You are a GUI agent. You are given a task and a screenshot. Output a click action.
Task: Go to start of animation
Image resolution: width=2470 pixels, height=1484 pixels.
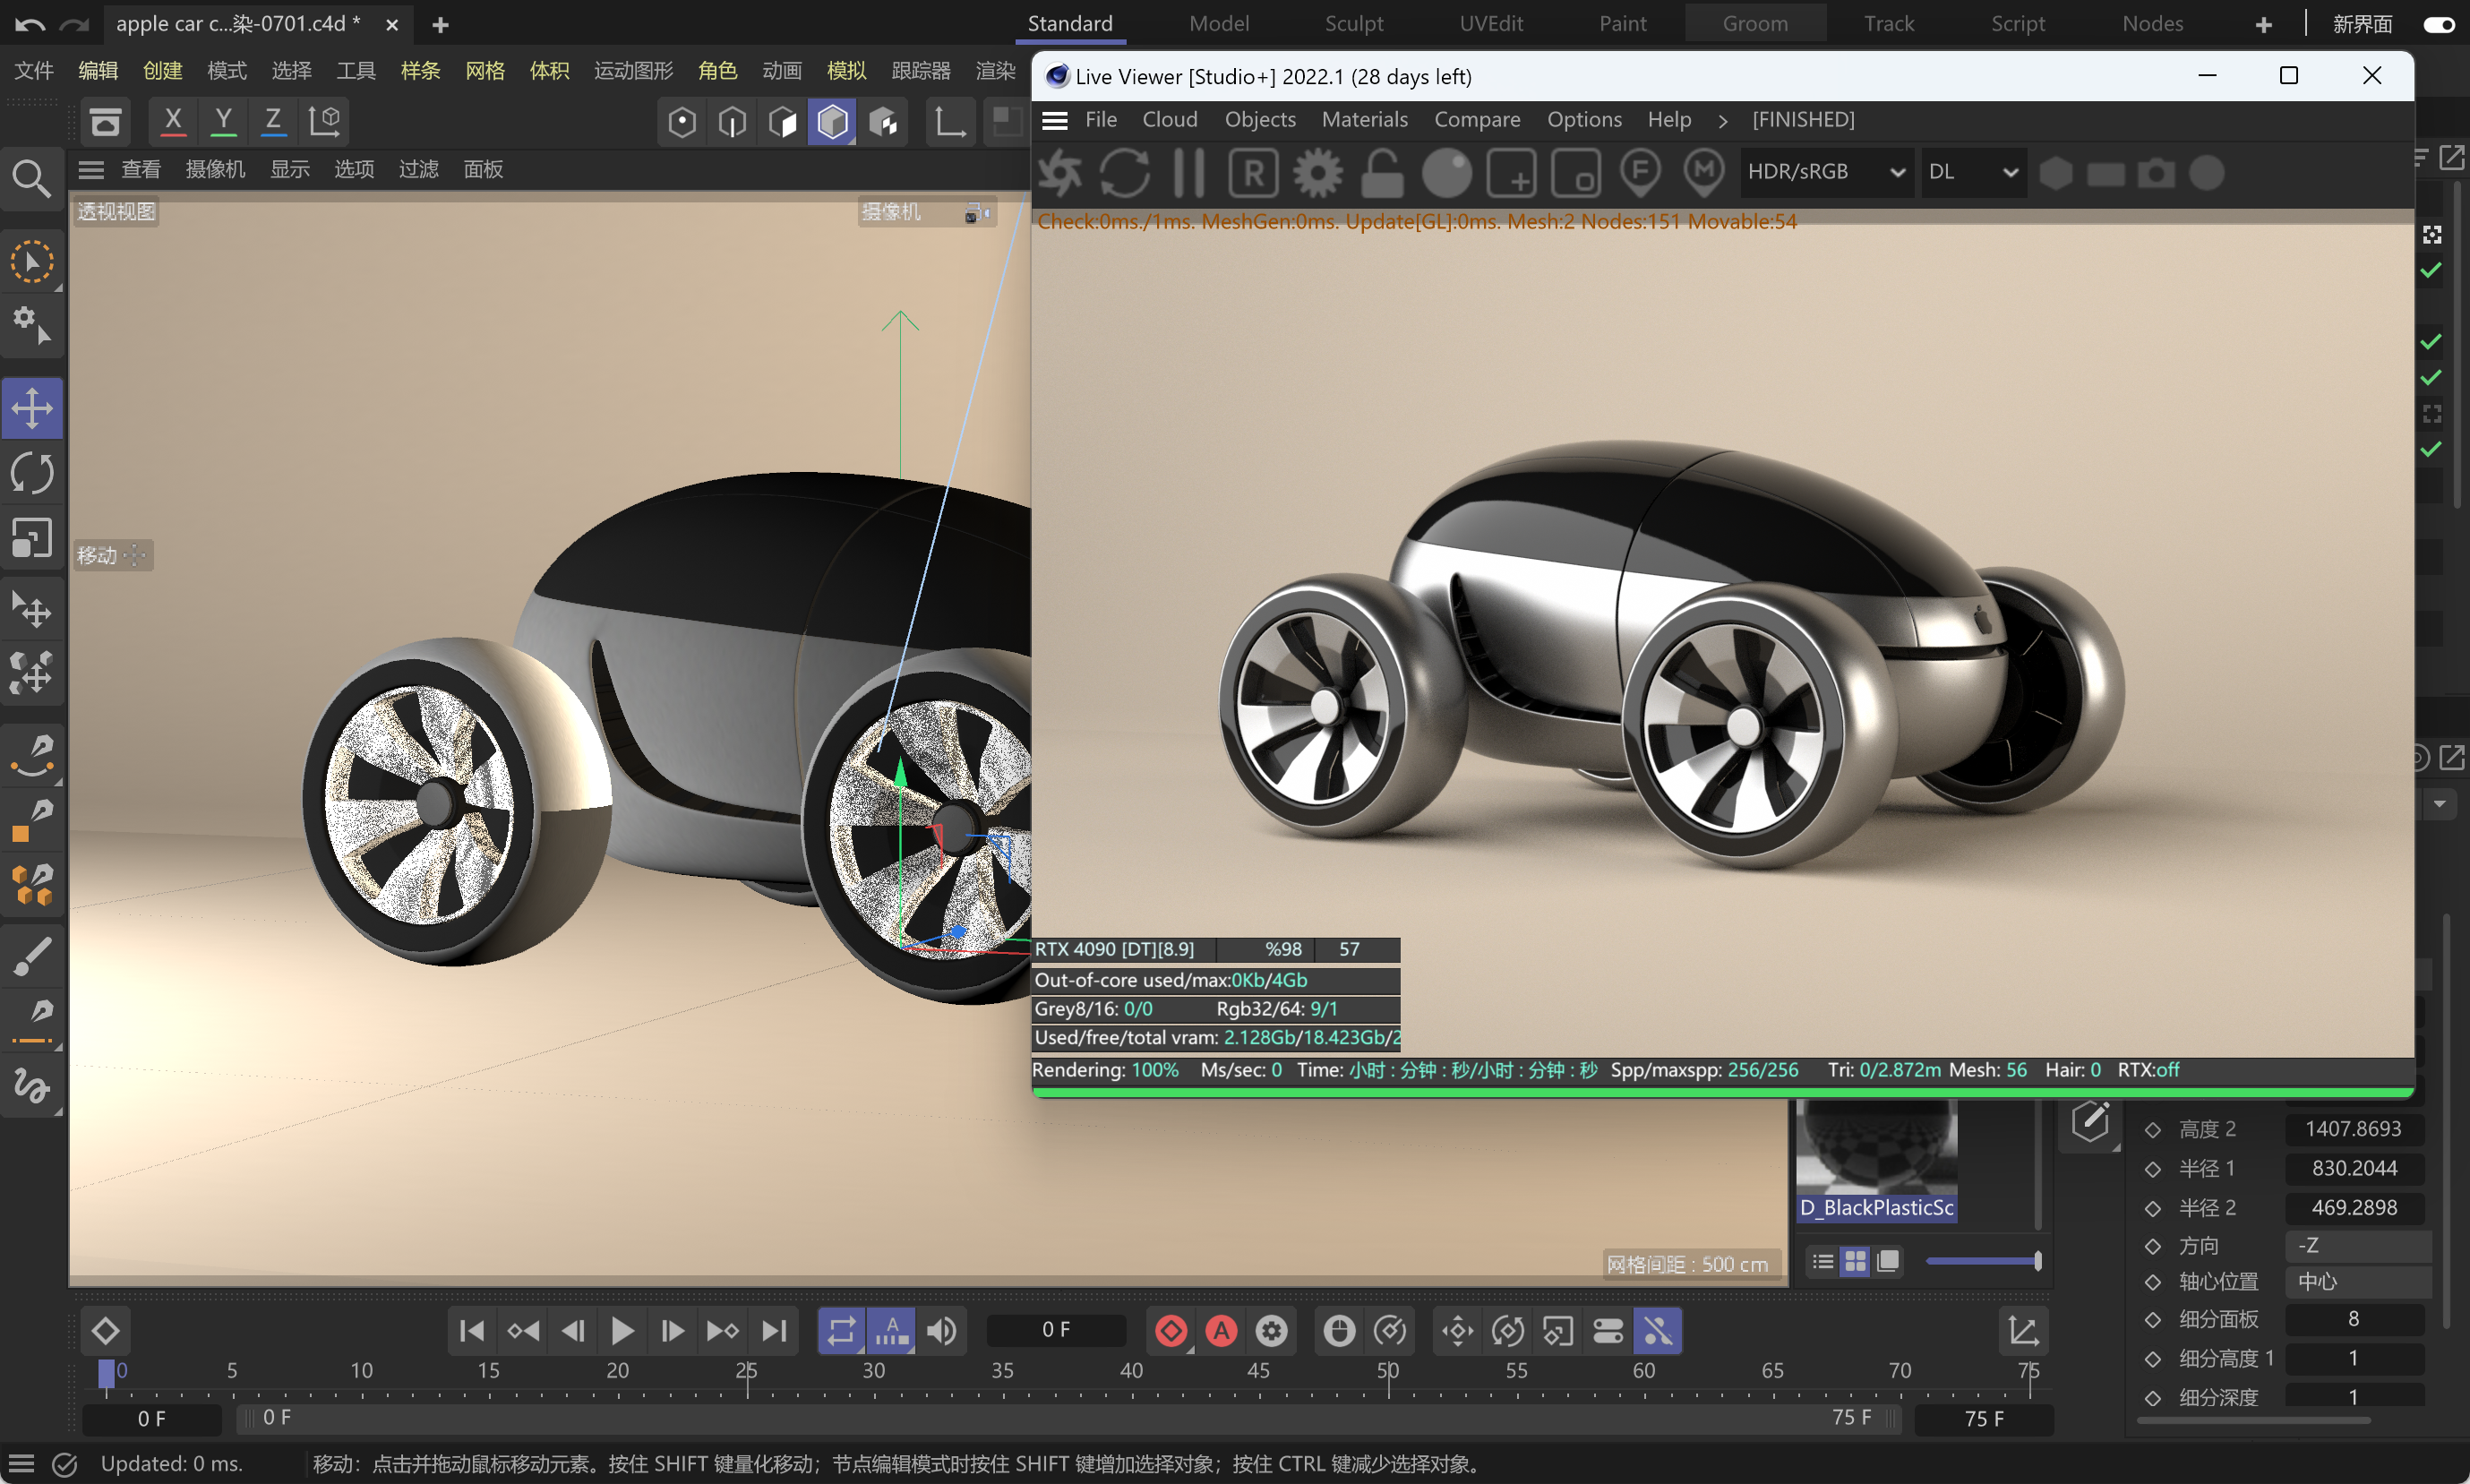click(x=472, y=1331)
